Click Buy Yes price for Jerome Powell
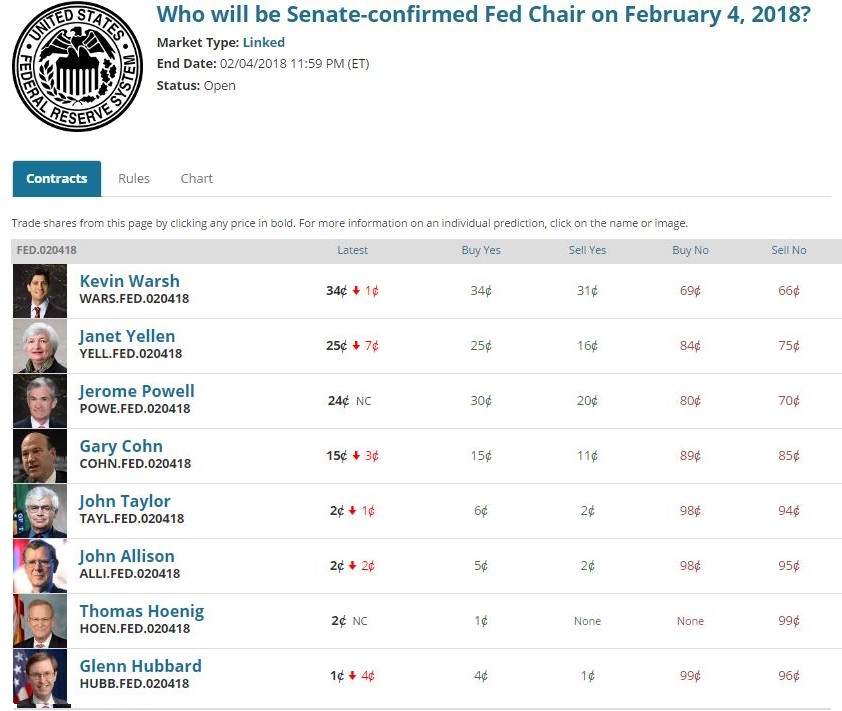The image size is (842, 711). point(482,401)
